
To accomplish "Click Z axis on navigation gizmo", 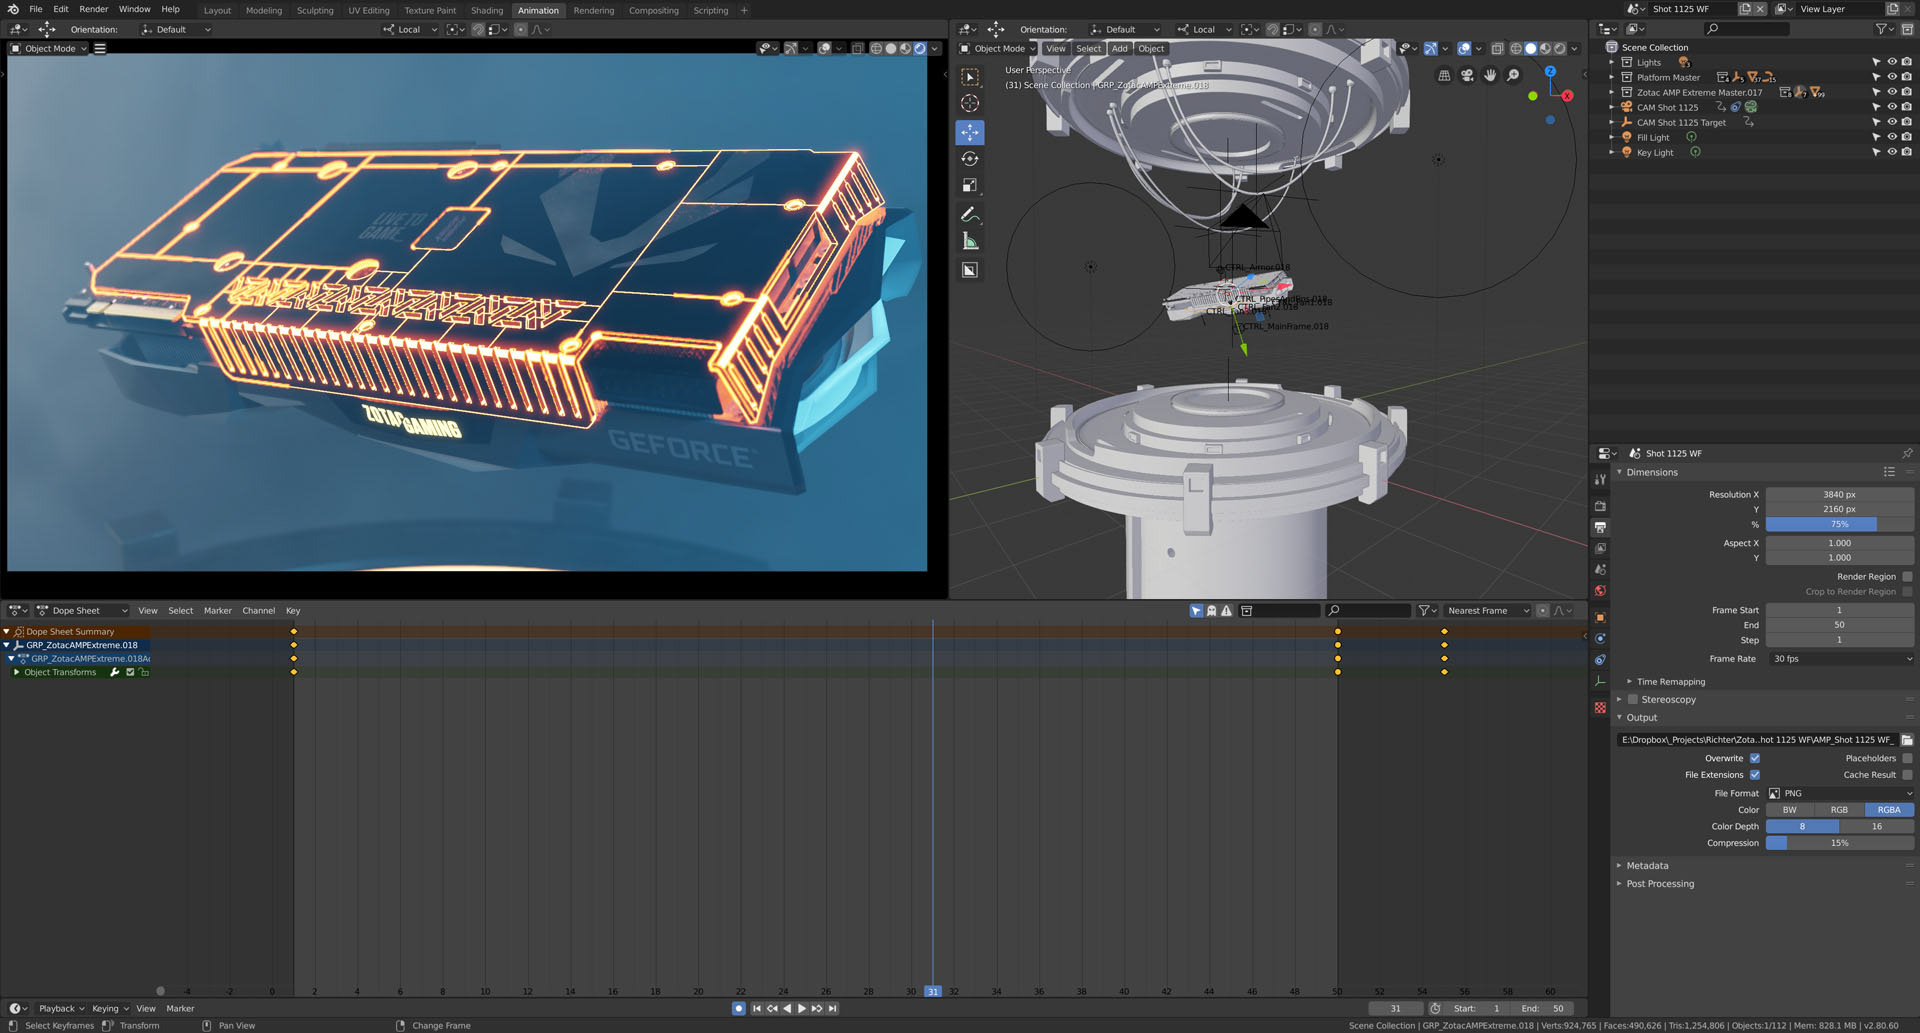I will click(x=1550, y=71).
